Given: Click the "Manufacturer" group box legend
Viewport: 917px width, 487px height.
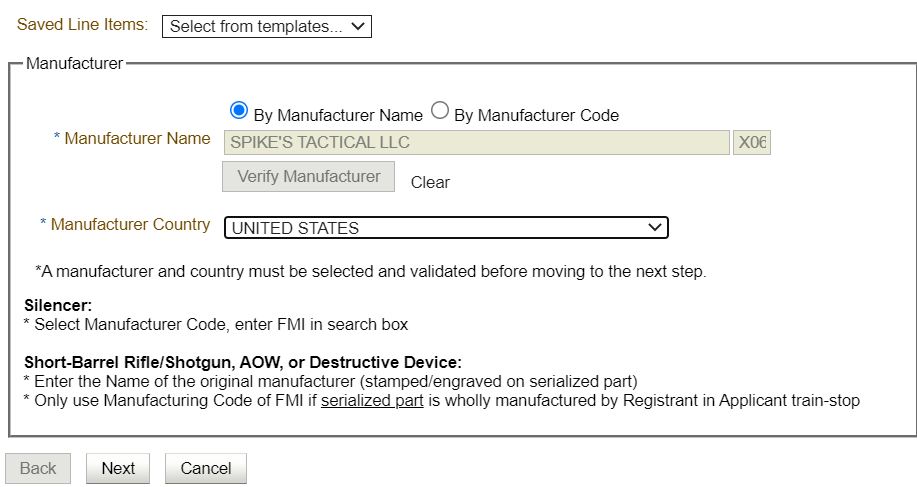Looking at the screenshot, I should (x=74, y=63).
